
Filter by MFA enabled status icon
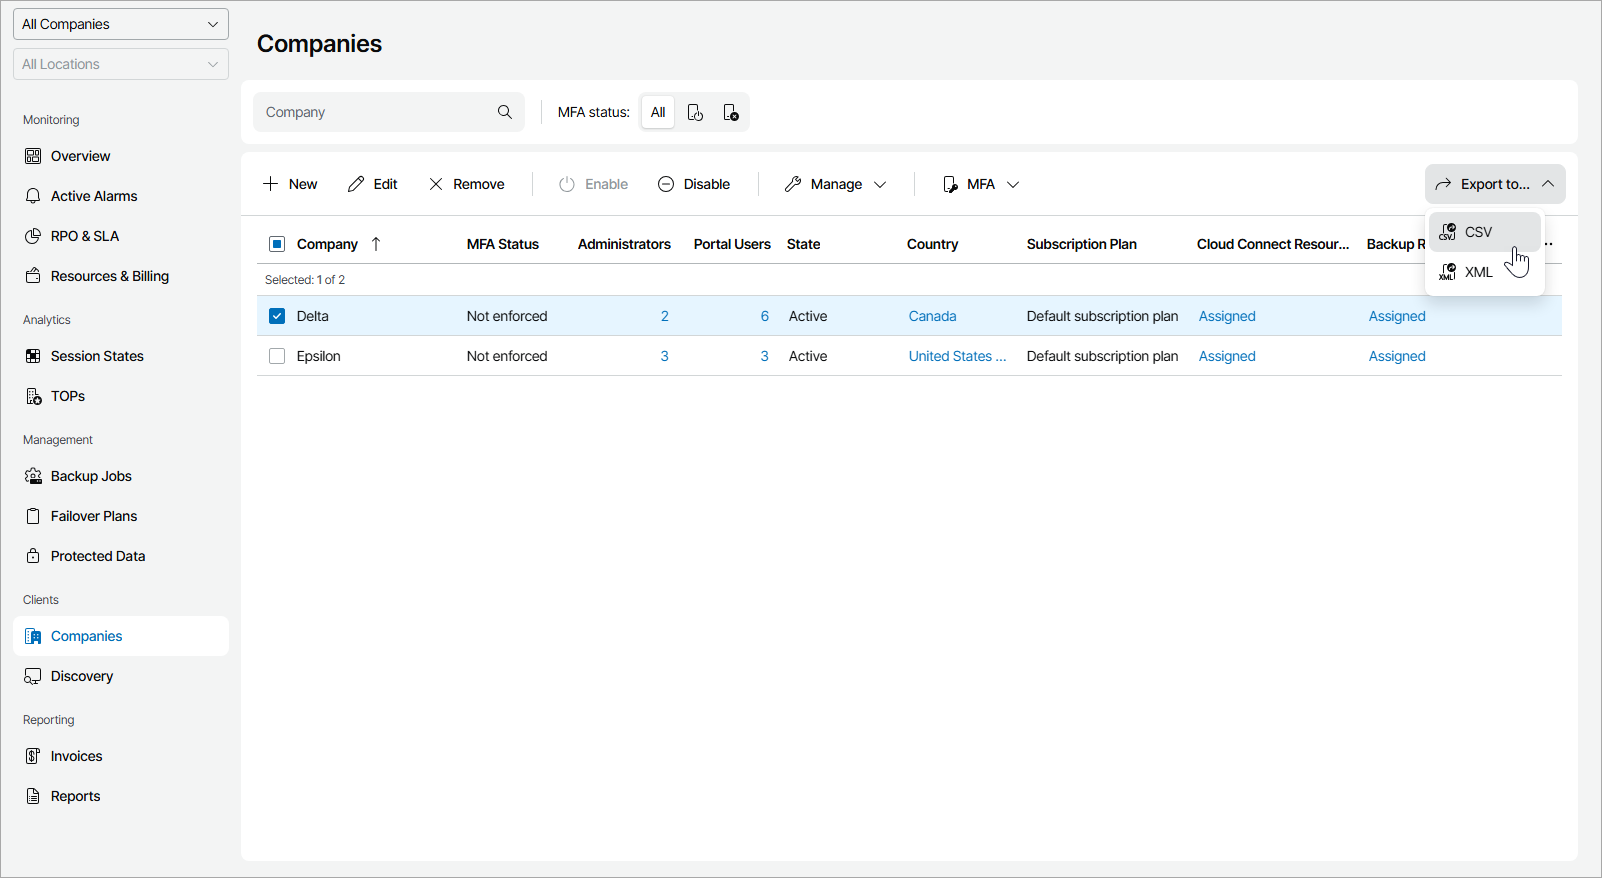(x=695, y=112)
